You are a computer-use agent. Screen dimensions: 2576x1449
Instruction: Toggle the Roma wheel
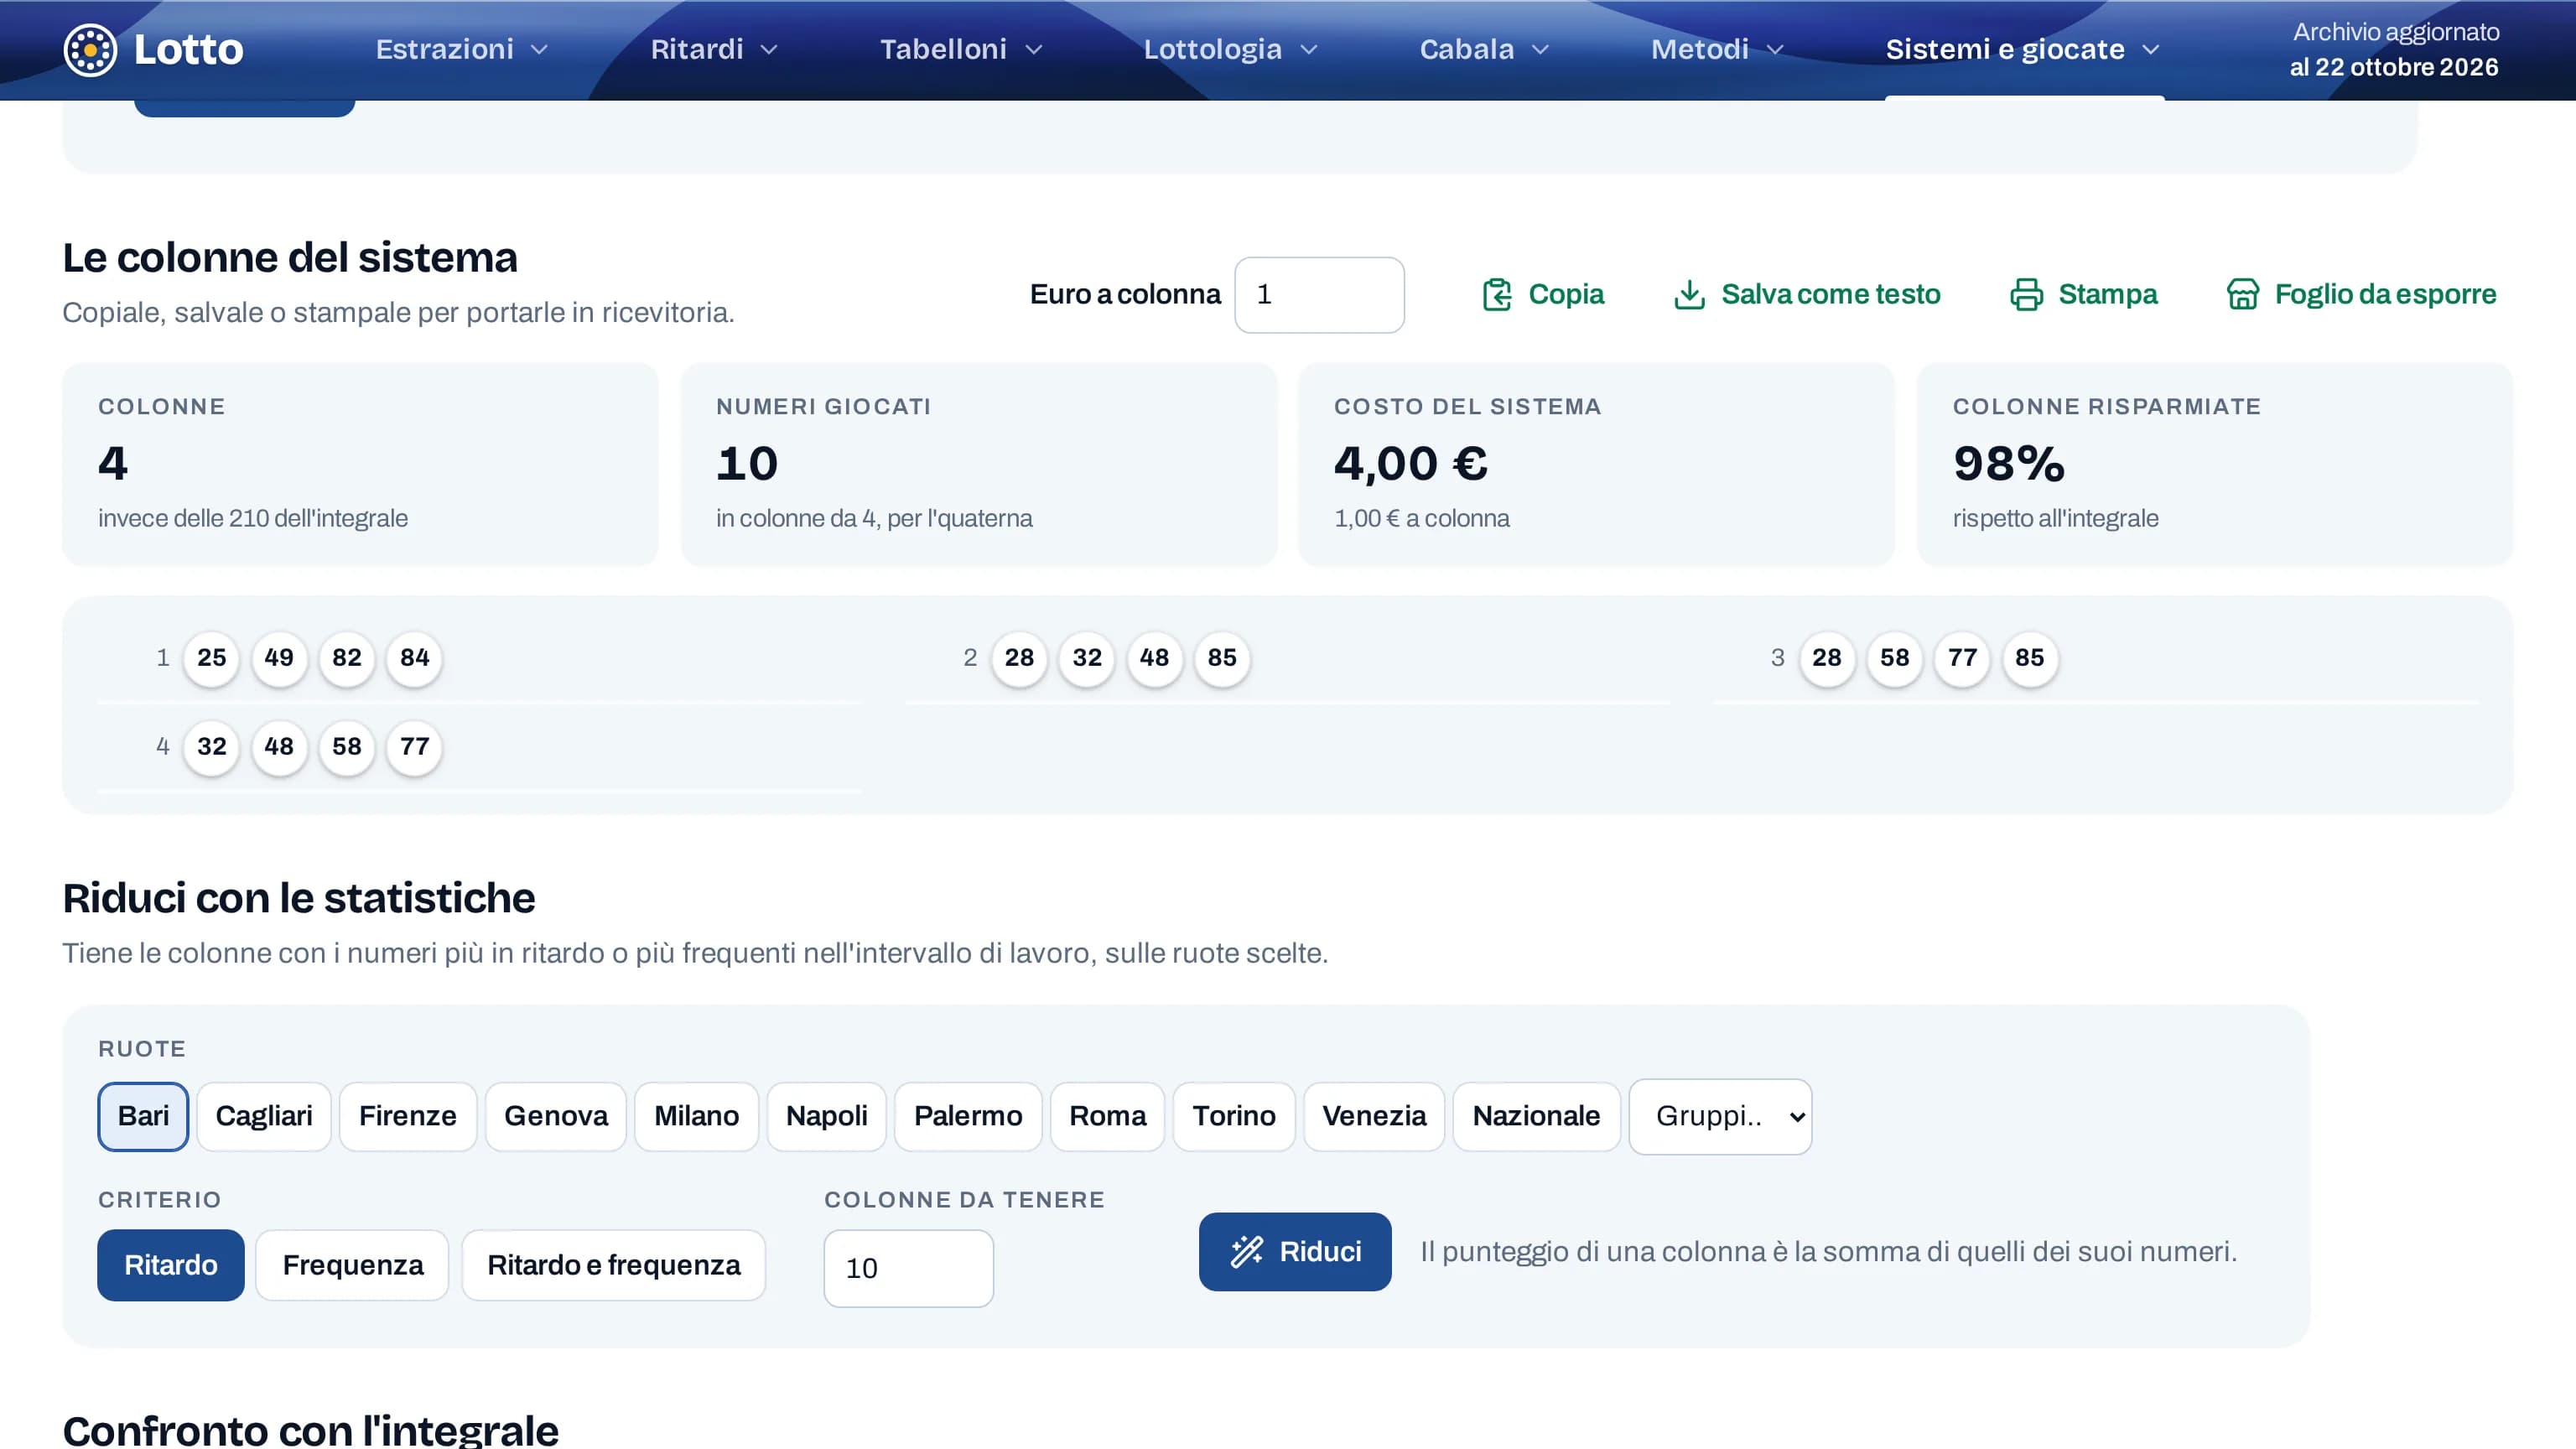click(x=1107, y=1116)
